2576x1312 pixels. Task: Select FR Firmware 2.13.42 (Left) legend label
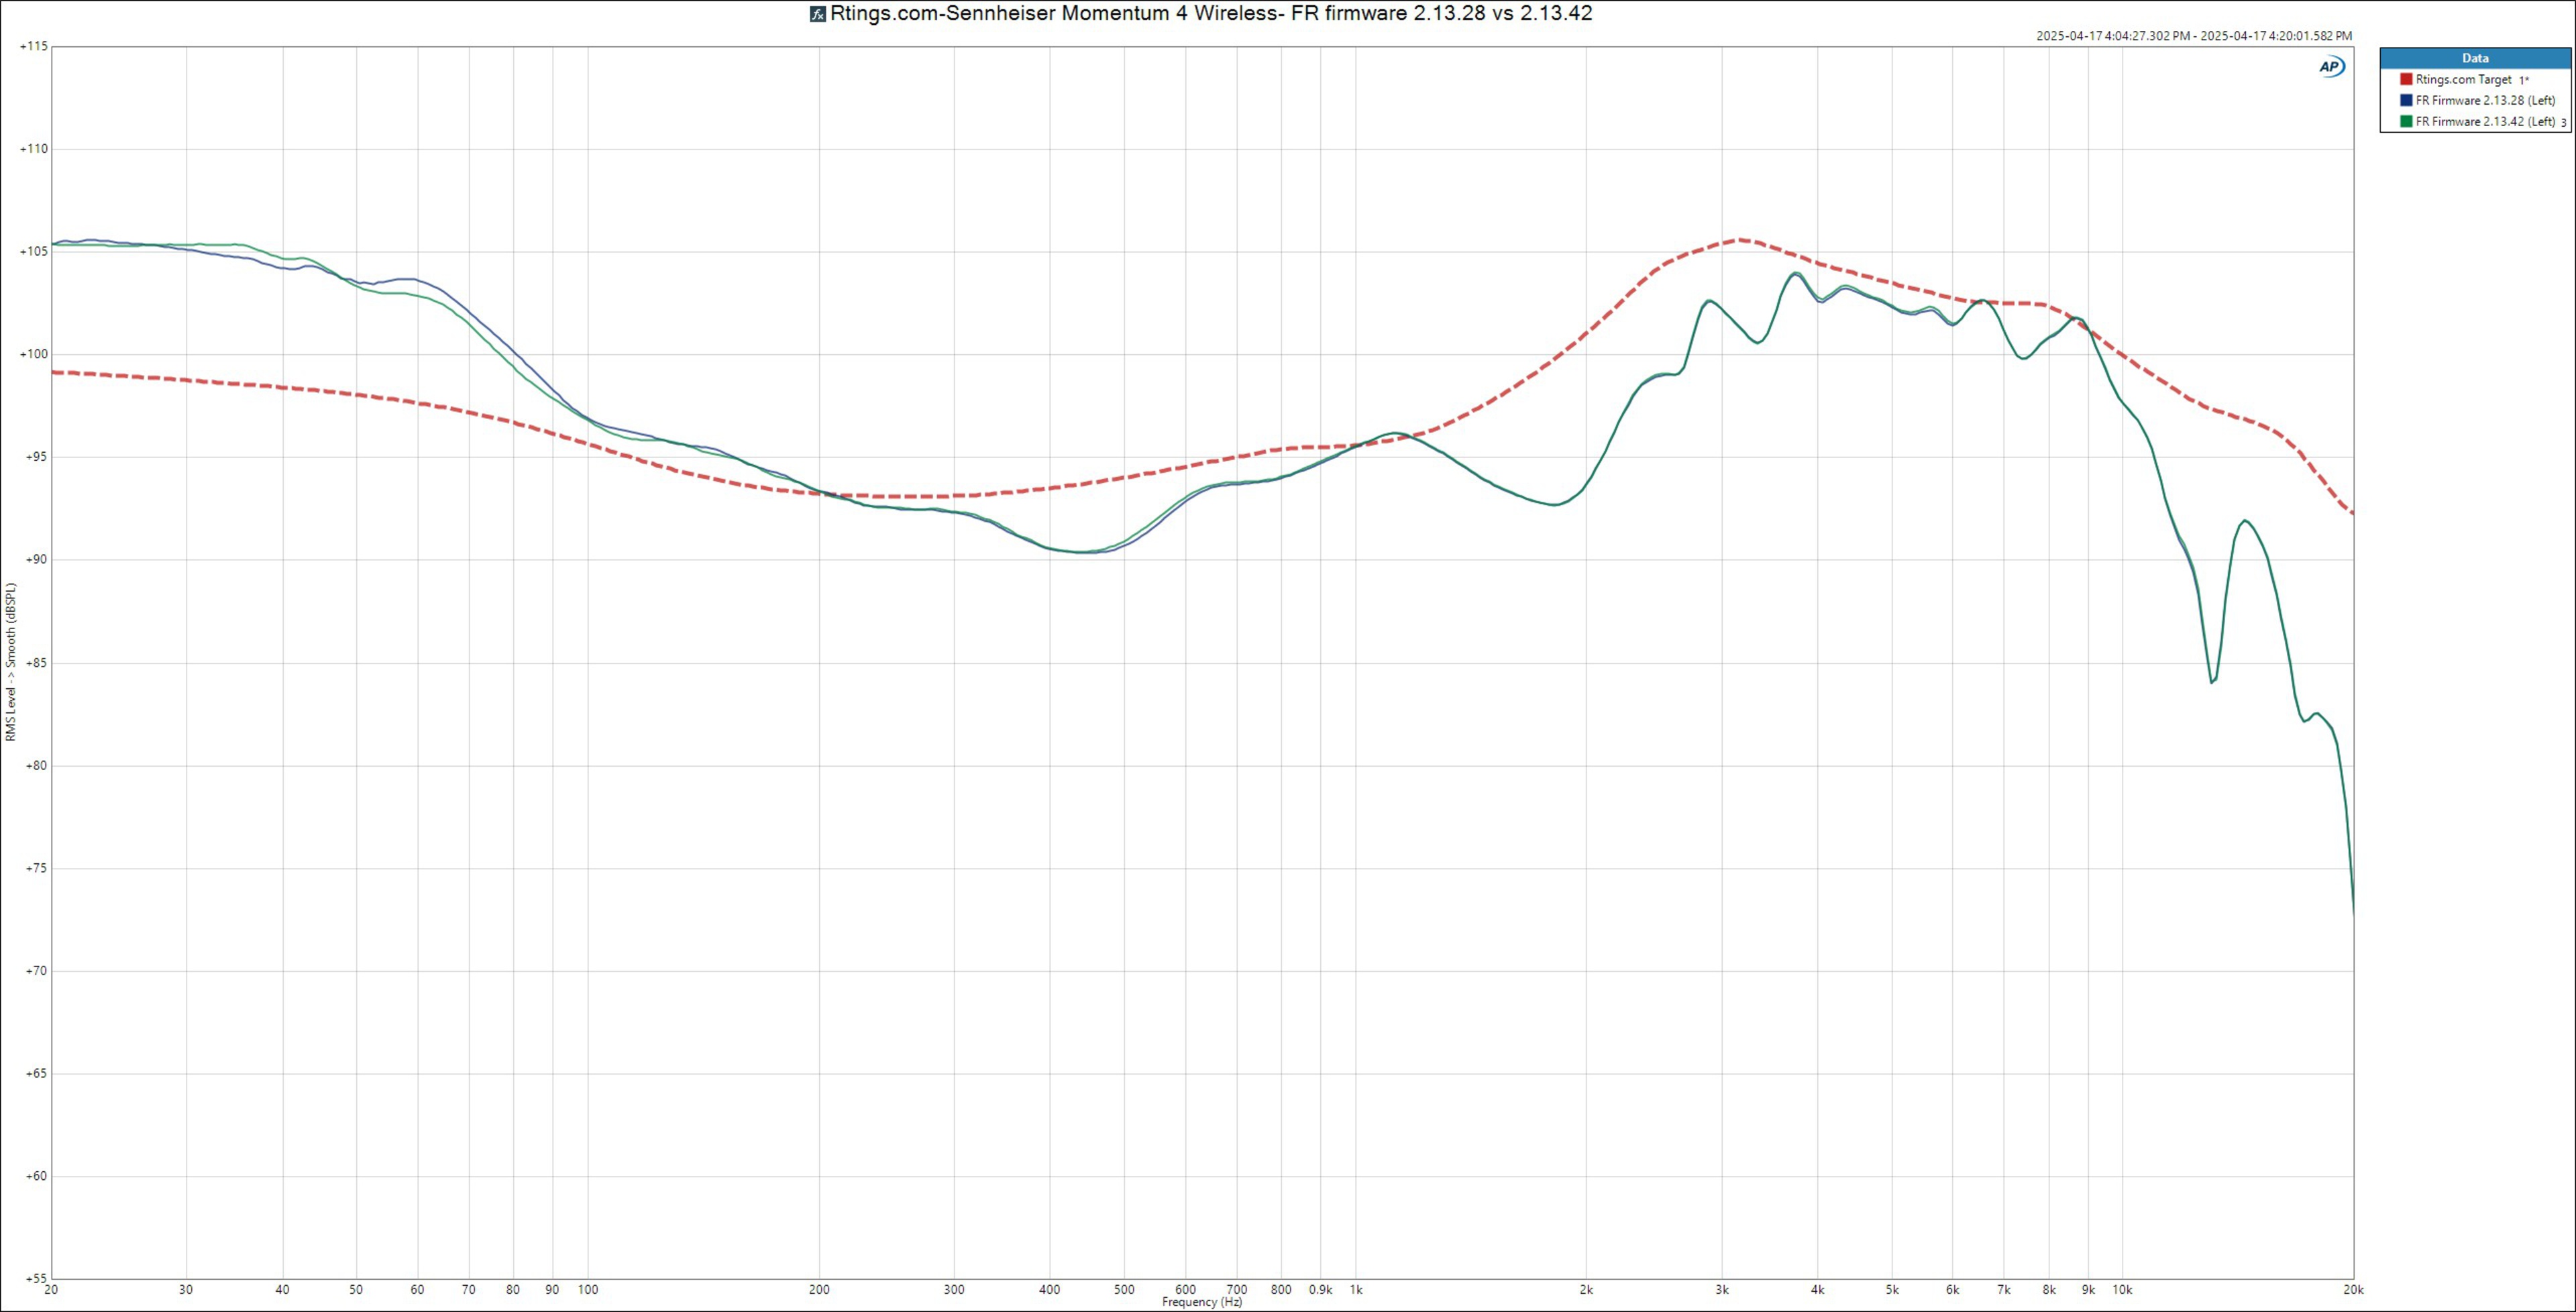click(x=2485, y=122)
